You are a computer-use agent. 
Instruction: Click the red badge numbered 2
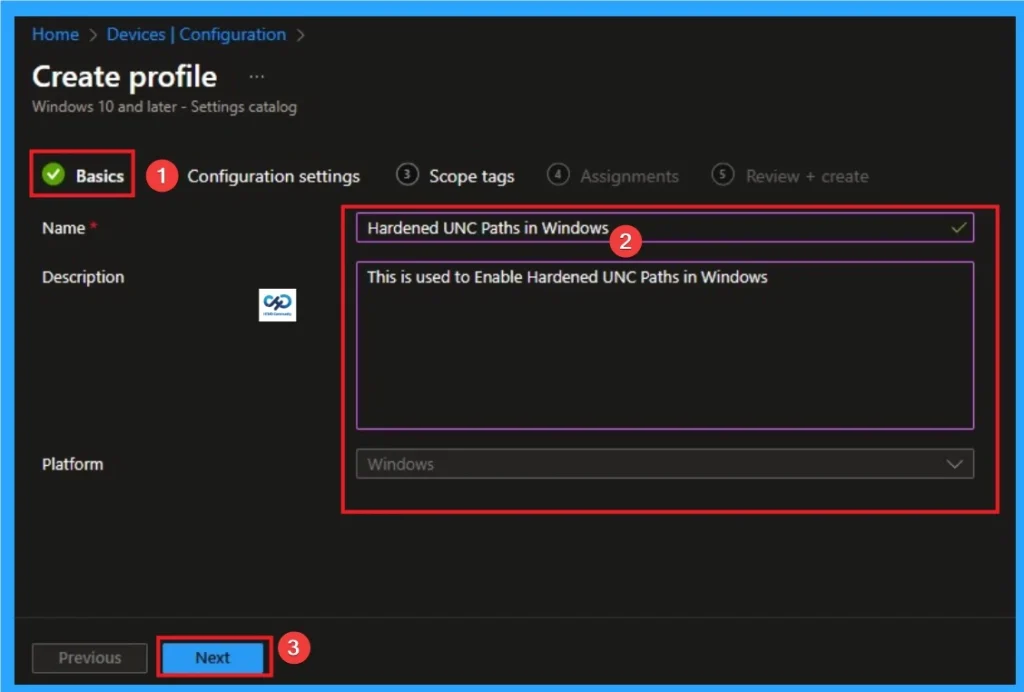(625, 240)
